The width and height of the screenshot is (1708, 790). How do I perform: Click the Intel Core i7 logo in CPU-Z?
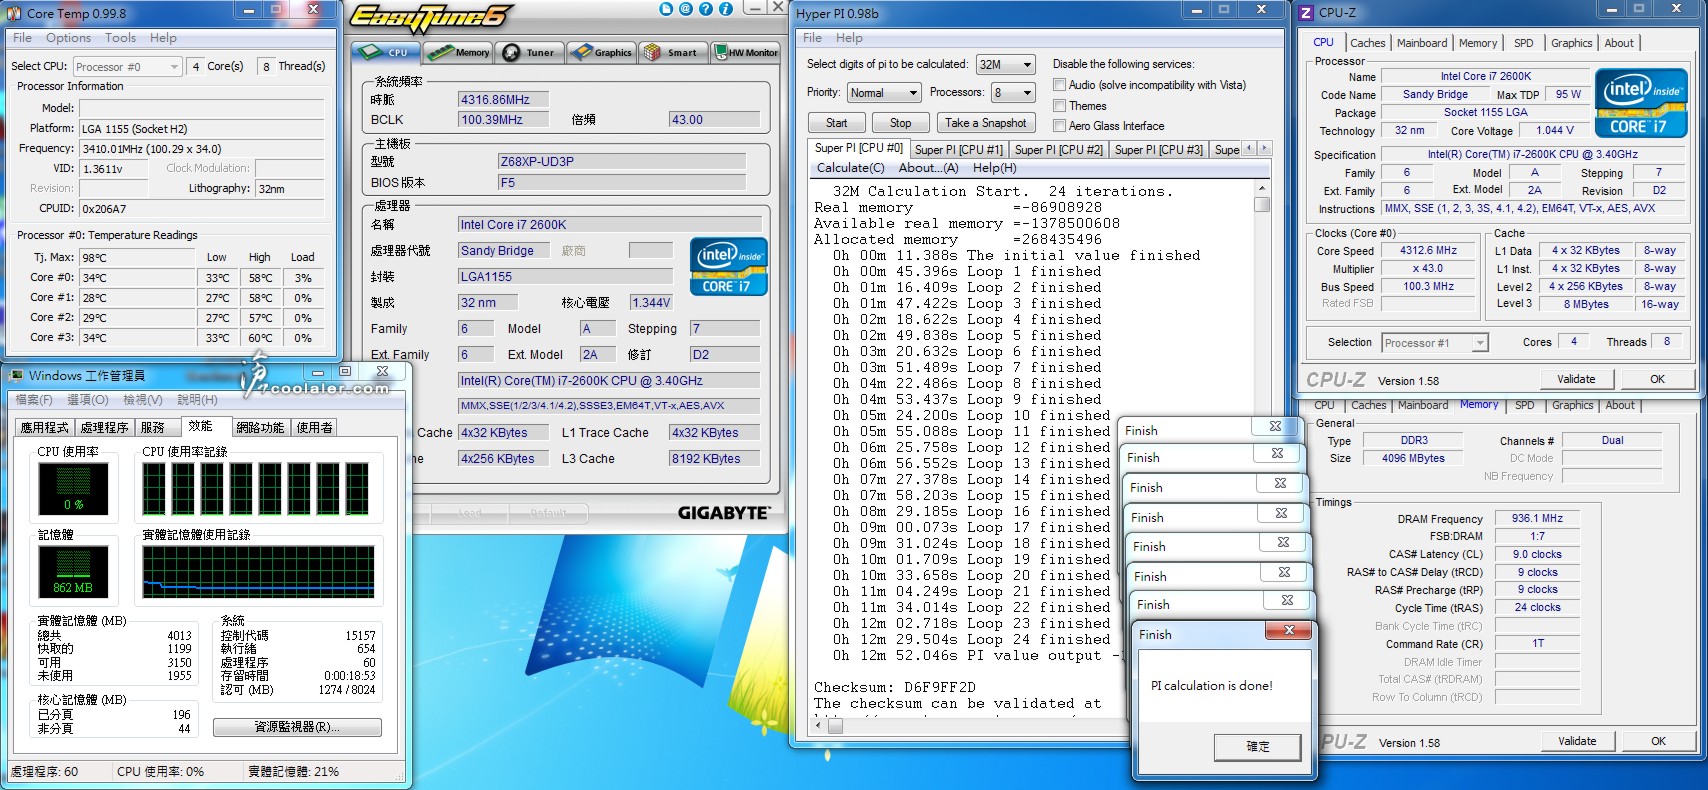pyautogui.click(x=1641, y=103)
